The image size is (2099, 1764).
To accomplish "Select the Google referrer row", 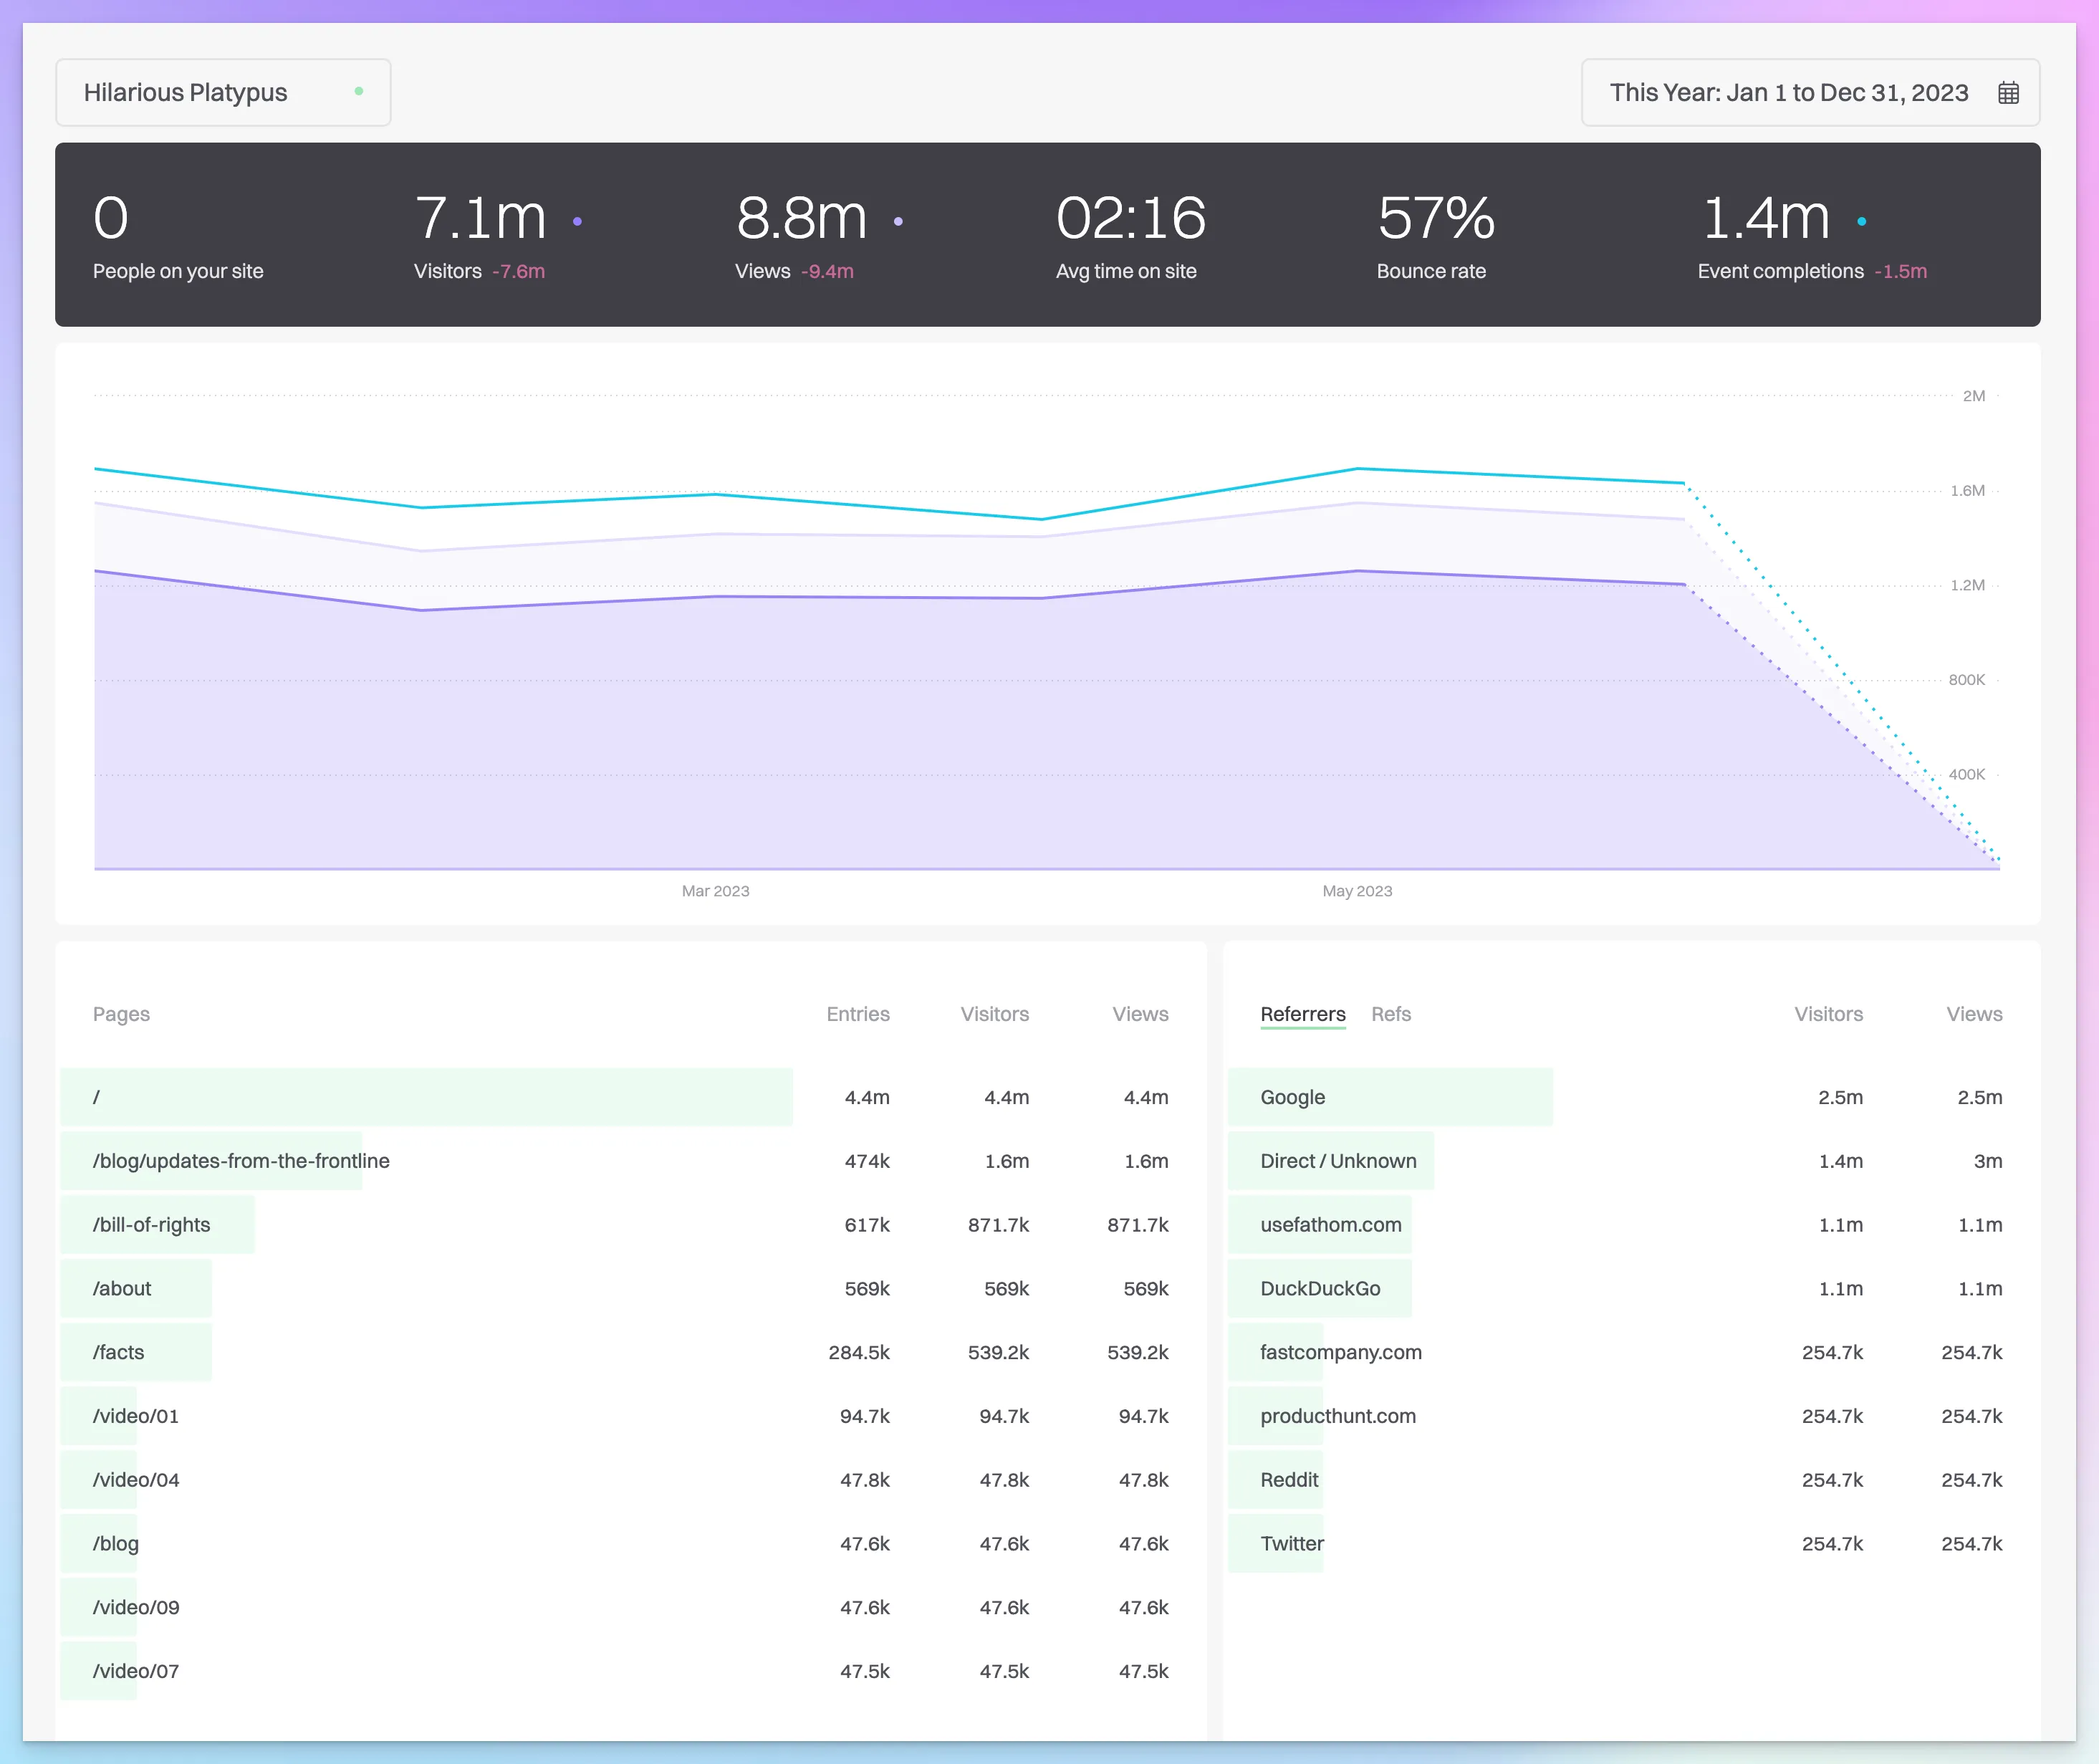I will [x=1292, y=1097].
